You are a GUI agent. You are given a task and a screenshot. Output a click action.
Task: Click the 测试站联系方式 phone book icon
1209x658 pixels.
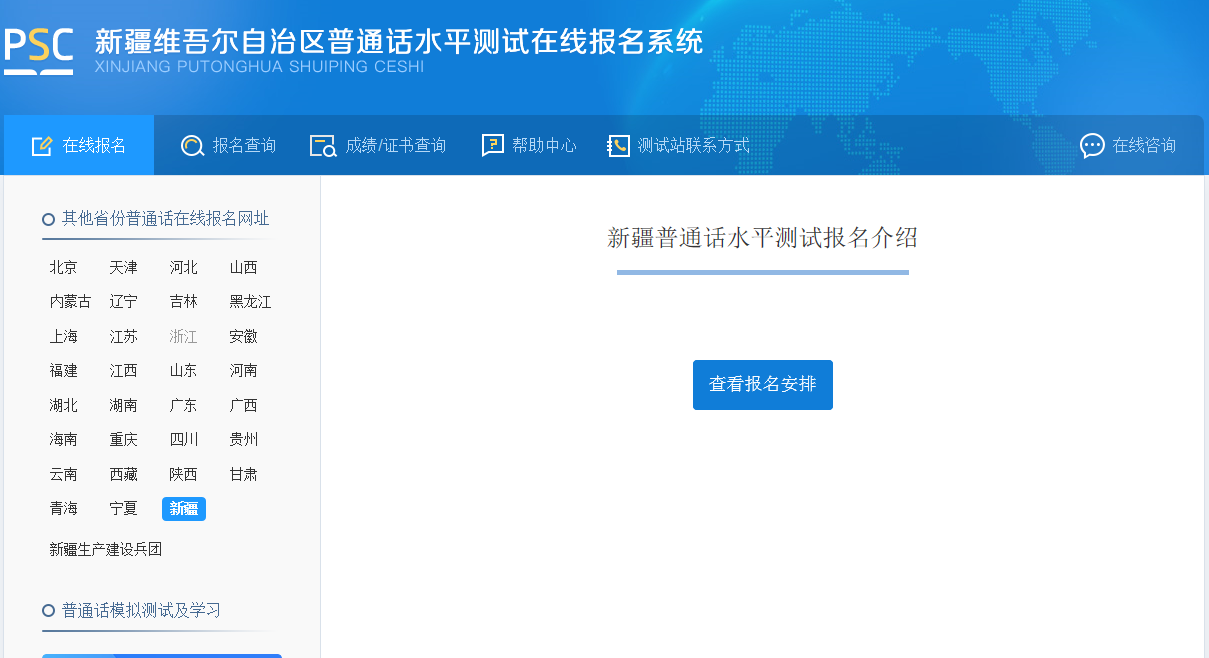(x=618, y=146)
